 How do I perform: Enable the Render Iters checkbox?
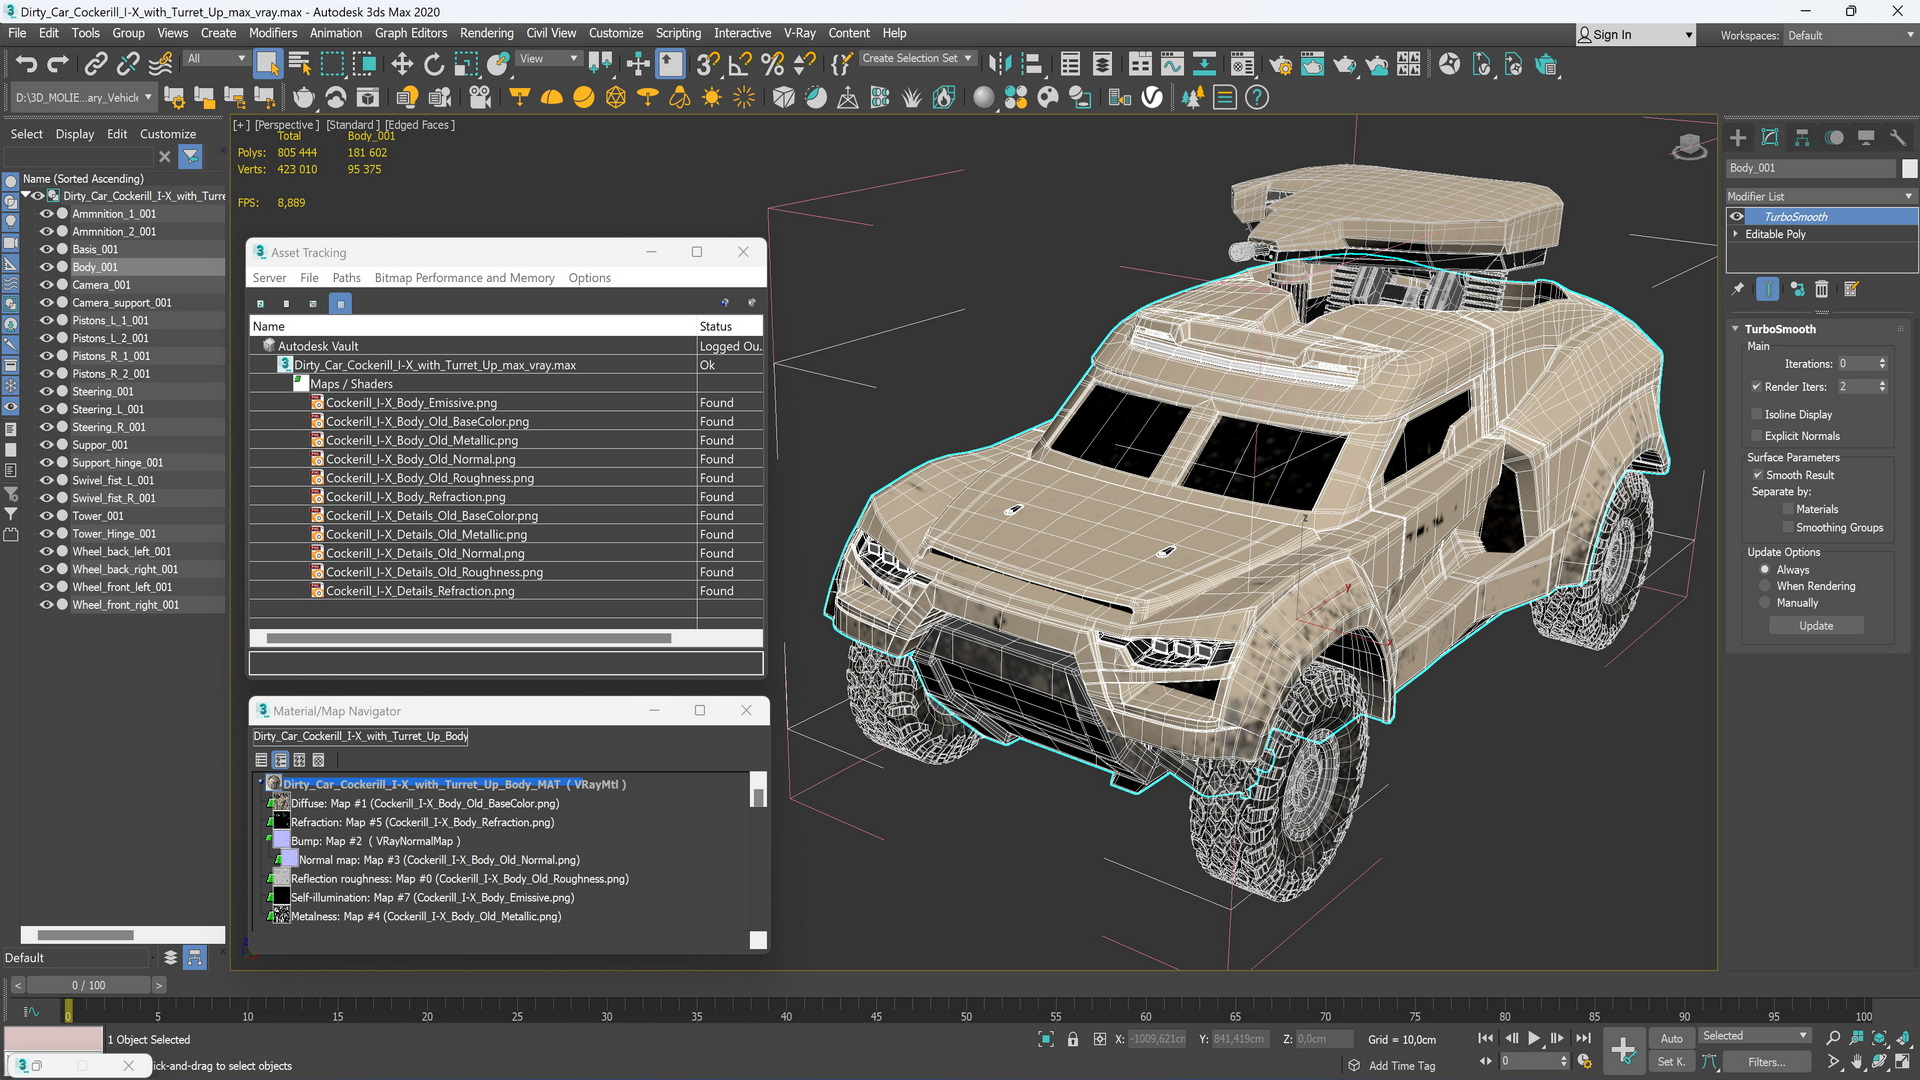pyautogui.click(x=1756, y=386)
